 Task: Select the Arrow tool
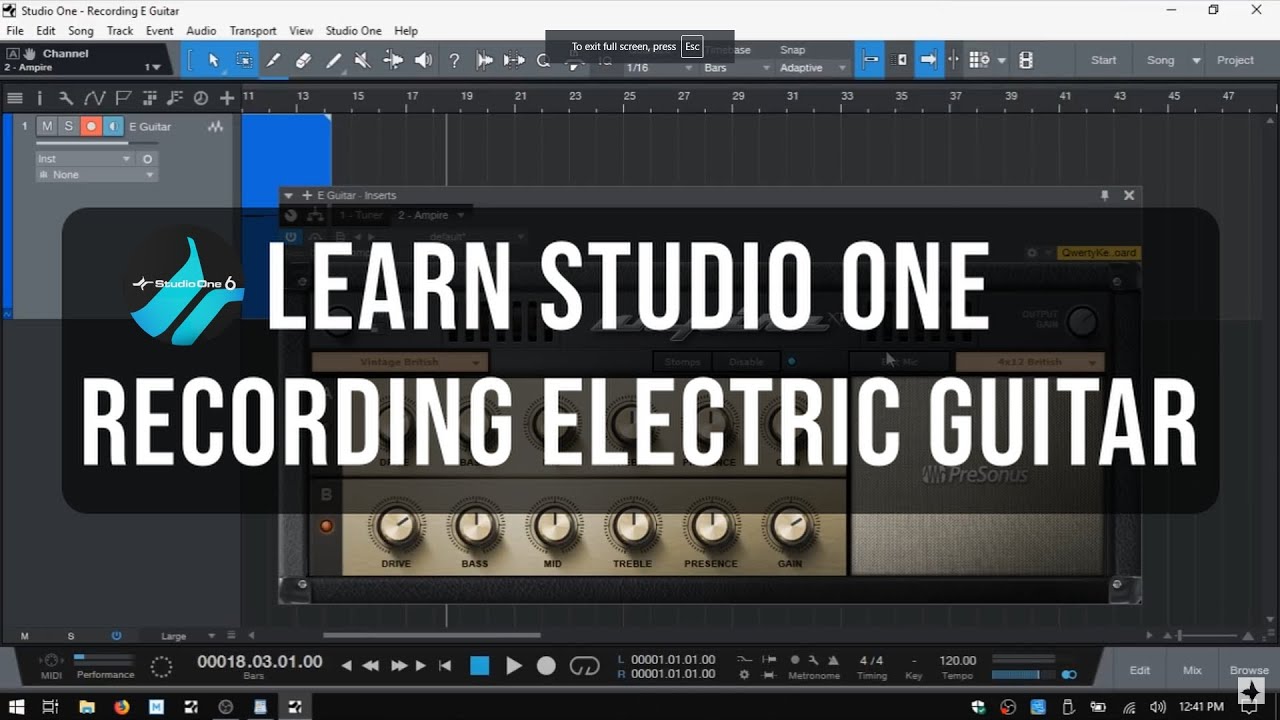[x=213, y=60]
